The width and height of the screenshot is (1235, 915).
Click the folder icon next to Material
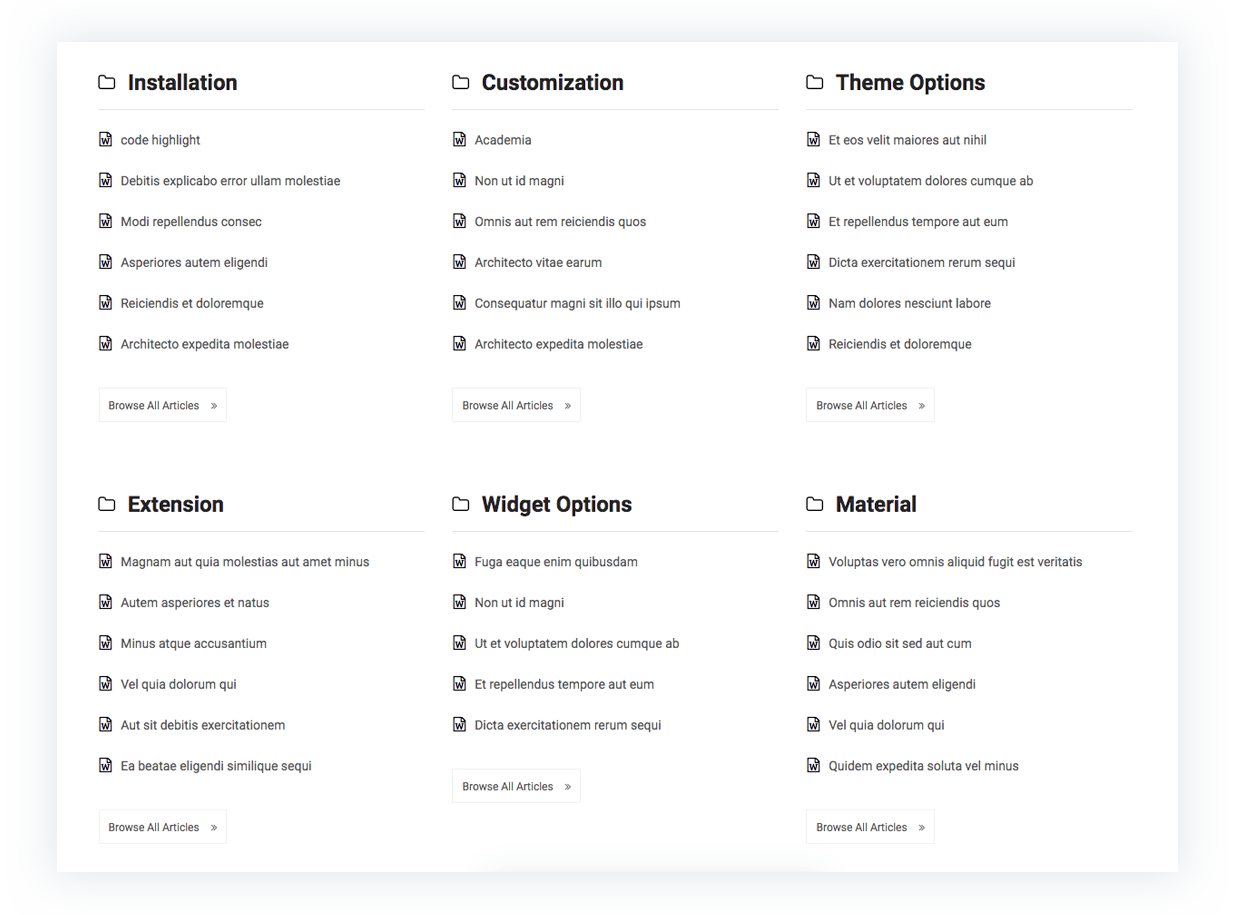pos(815,504)
